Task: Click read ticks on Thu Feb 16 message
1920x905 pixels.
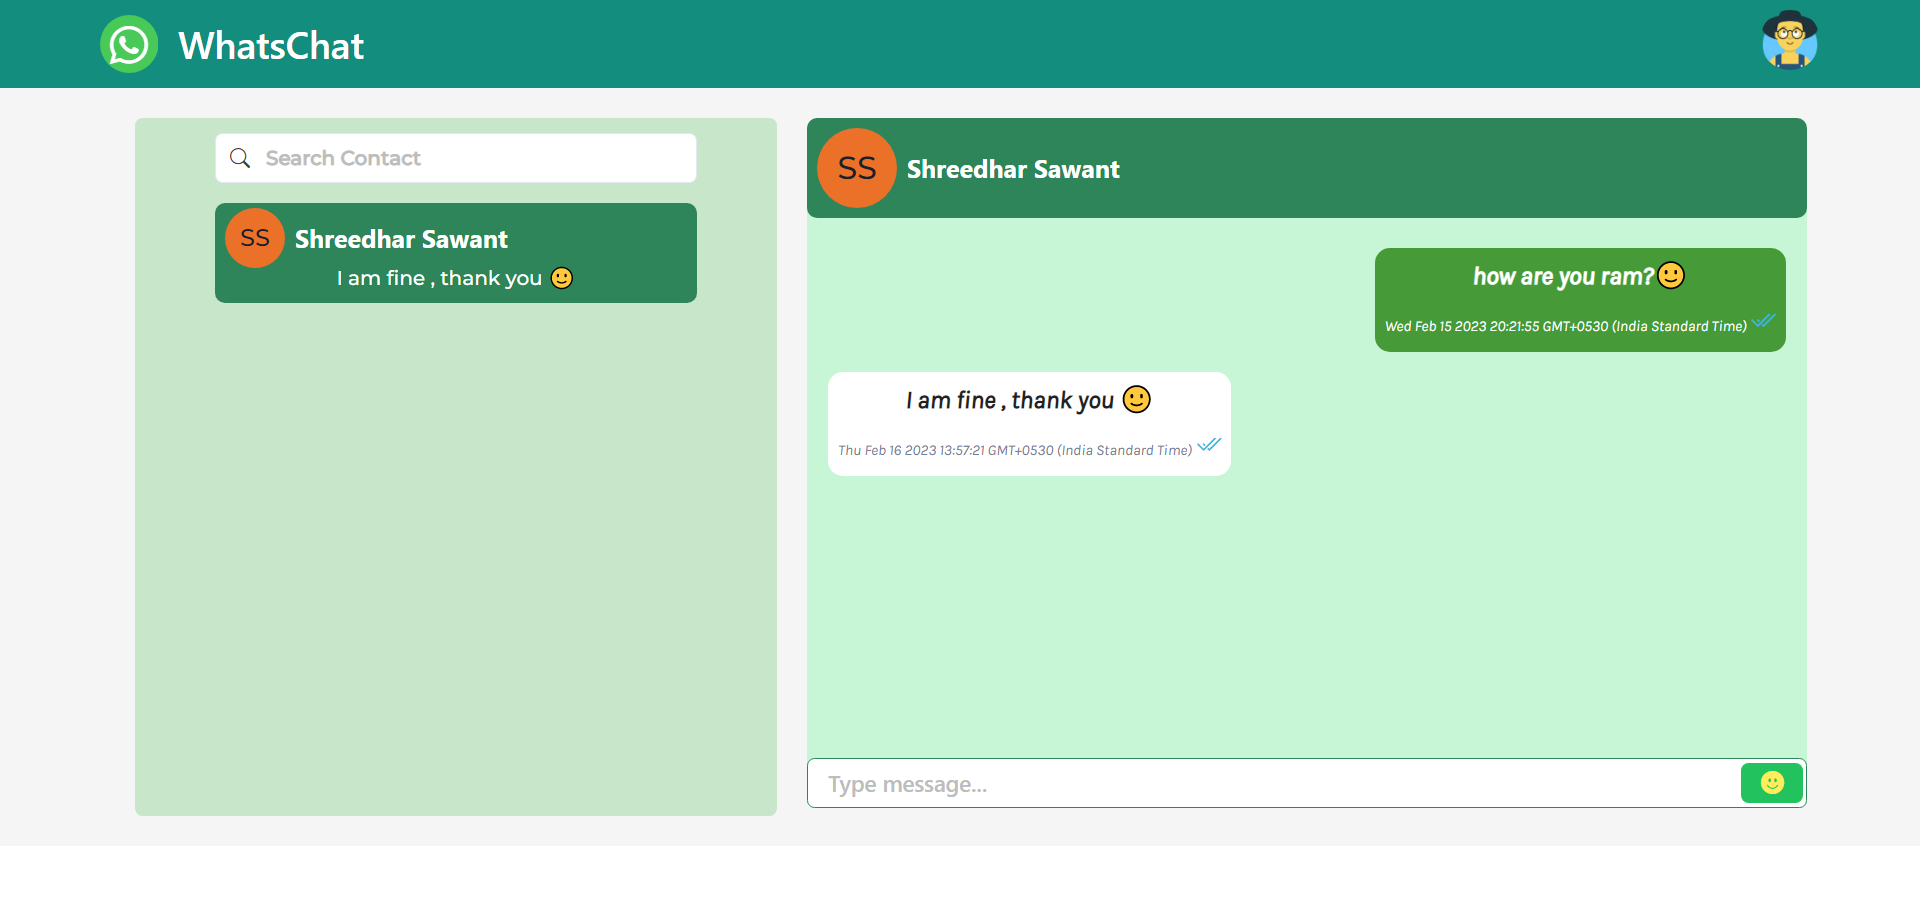Action: 1209,444
